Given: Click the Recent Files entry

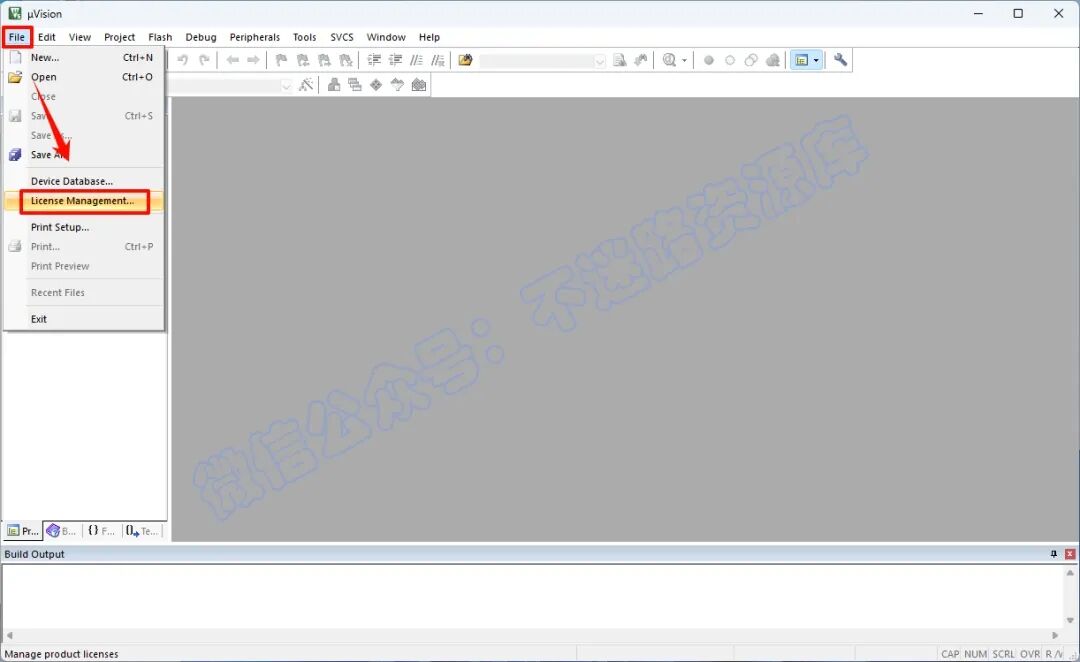Looking at the screenshot, I should tap(83, 293).
